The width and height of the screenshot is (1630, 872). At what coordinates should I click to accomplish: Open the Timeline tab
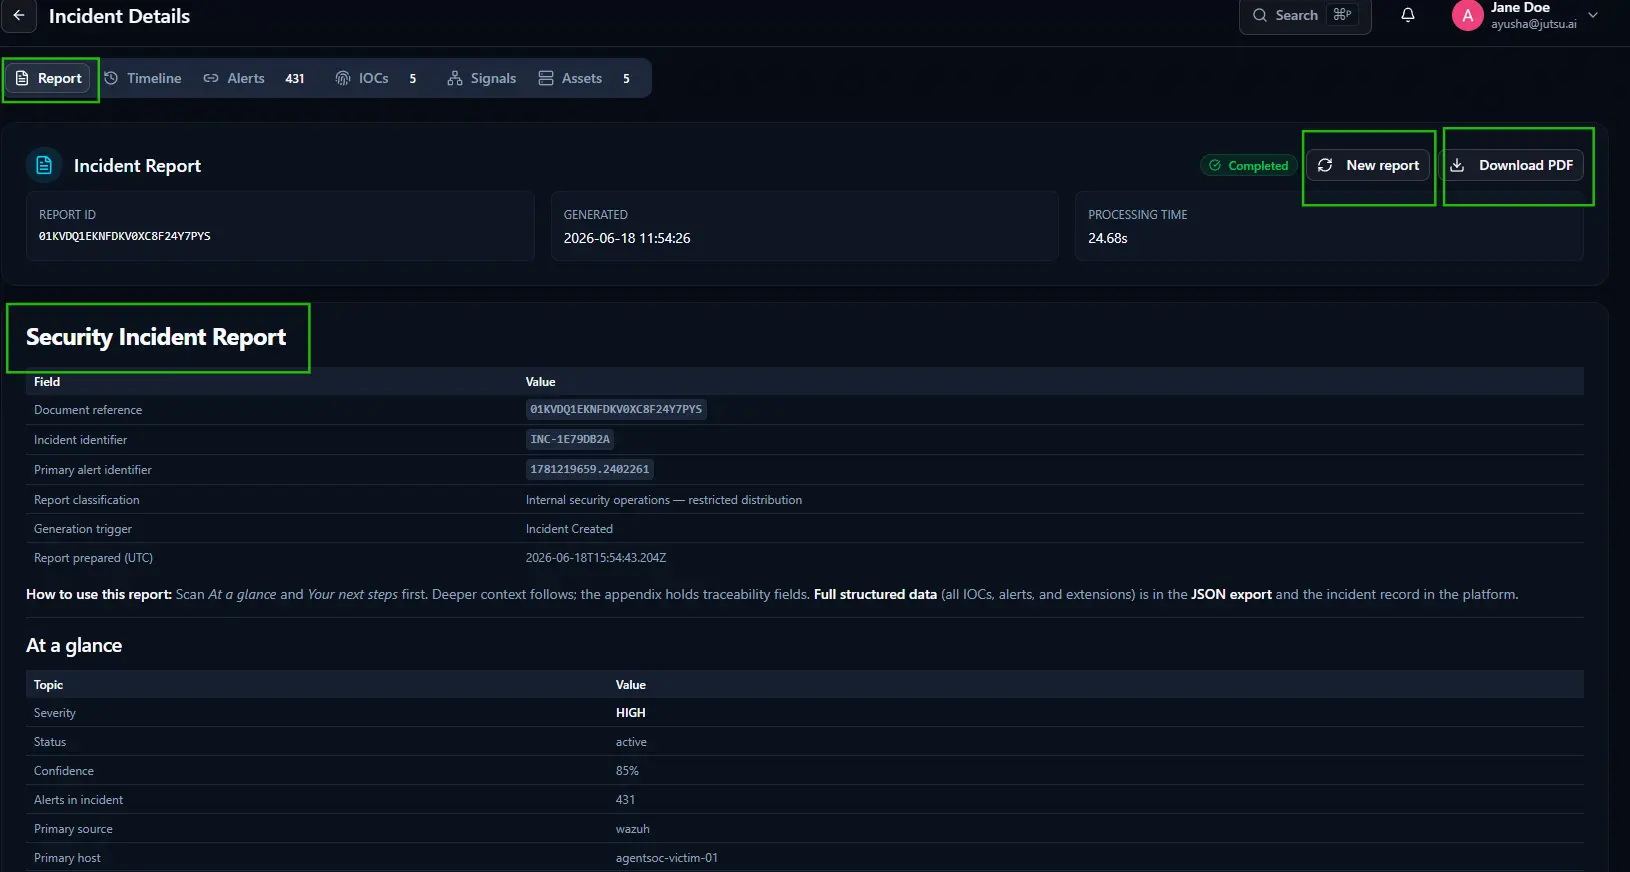pyautogui.click(x=143, y=78)
